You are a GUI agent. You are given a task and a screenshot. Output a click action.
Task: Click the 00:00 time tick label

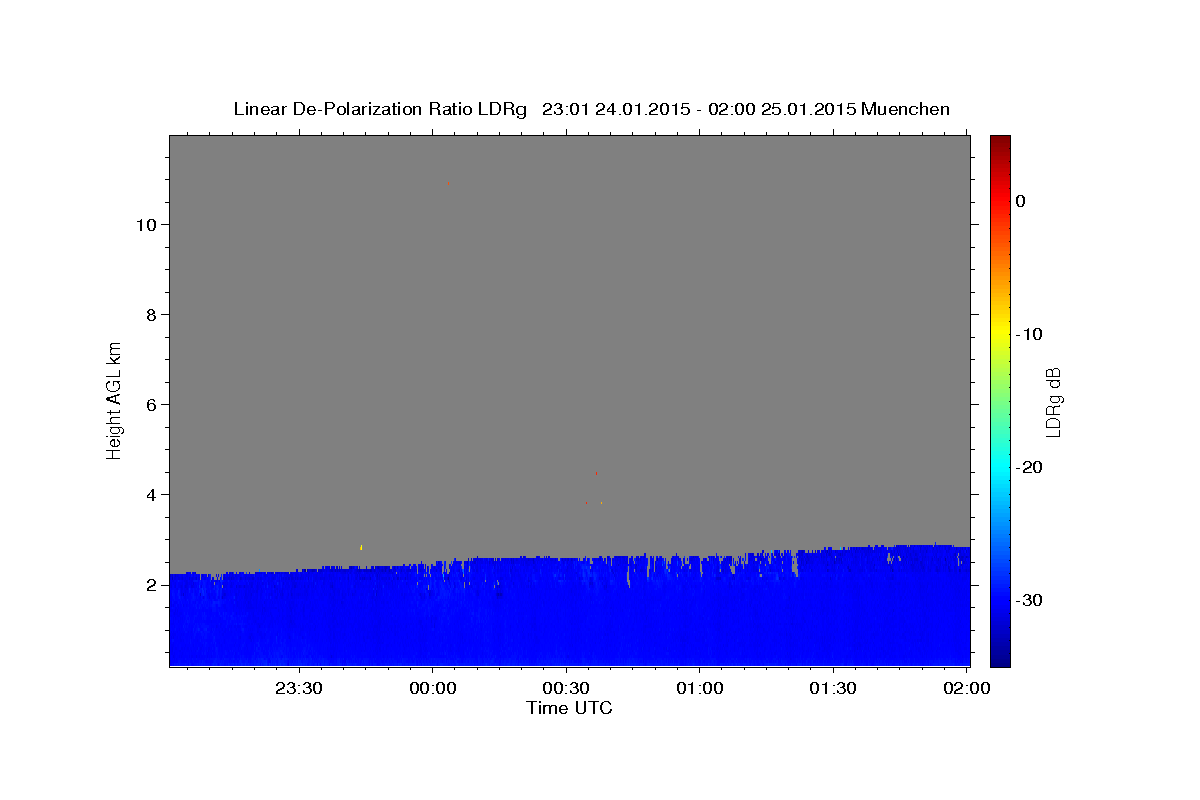[433, 688]
